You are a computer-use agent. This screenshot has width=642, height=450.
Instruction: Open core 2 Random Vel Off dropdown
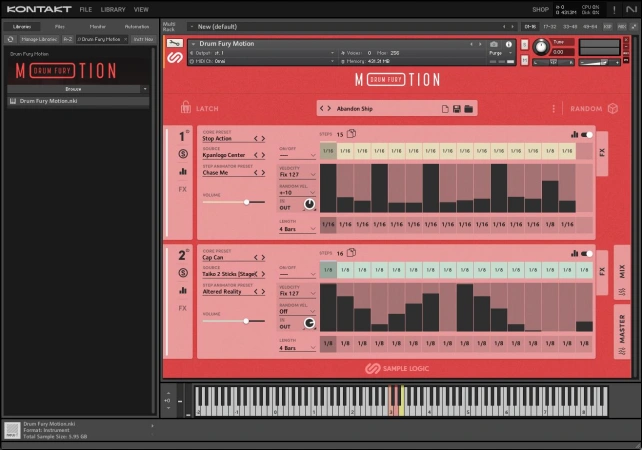tap(297, 311)
